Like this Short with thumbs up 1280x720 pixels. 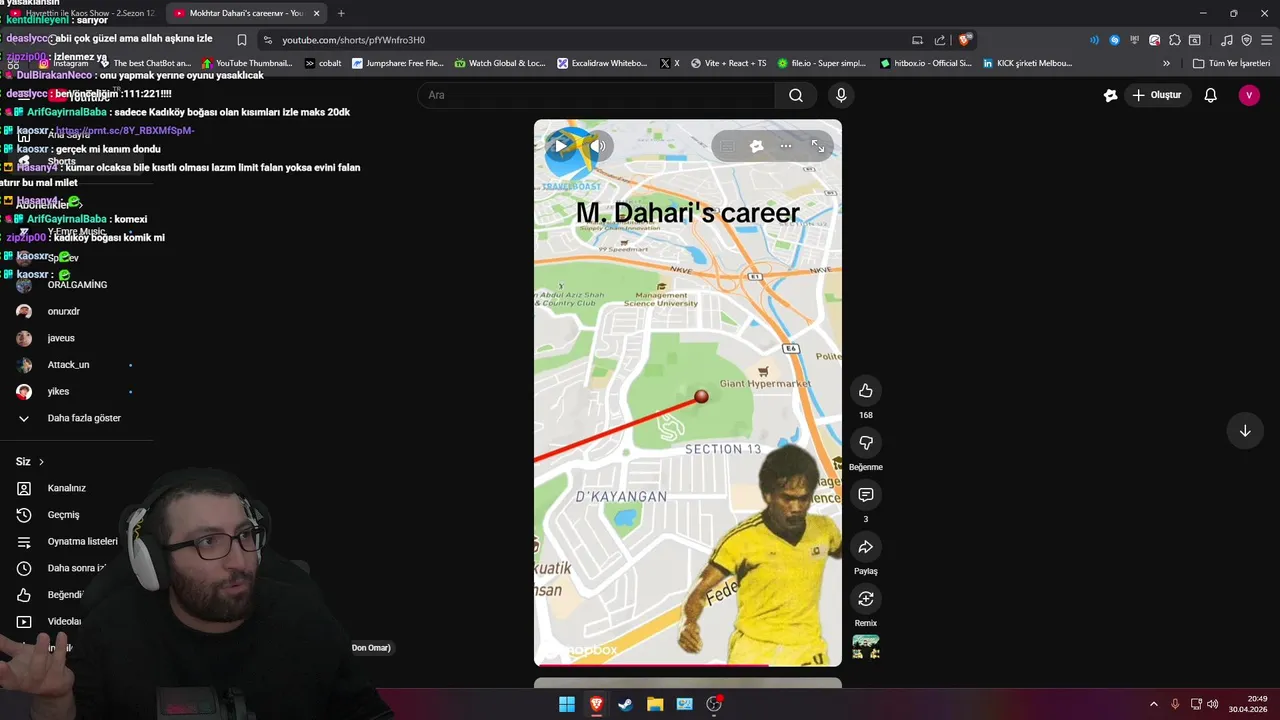coord(866,391)
